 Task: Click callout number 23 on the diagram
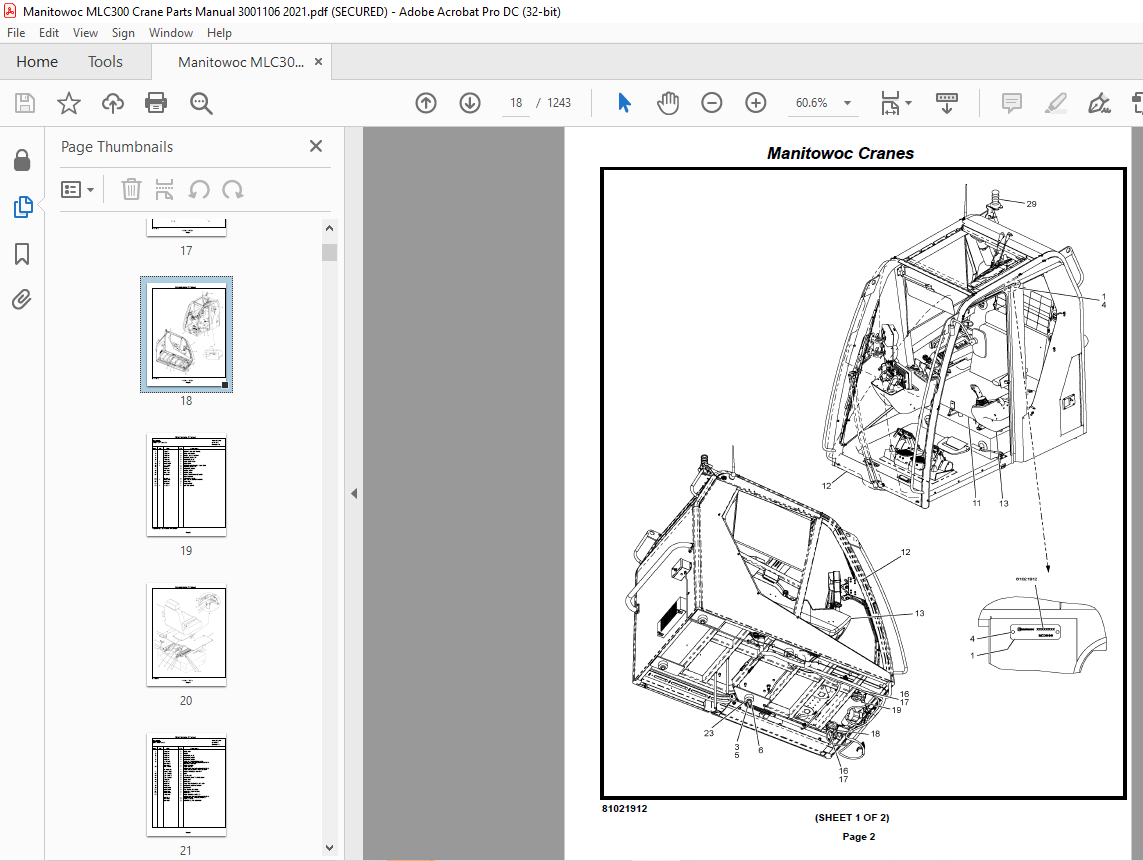pos(709,733)
